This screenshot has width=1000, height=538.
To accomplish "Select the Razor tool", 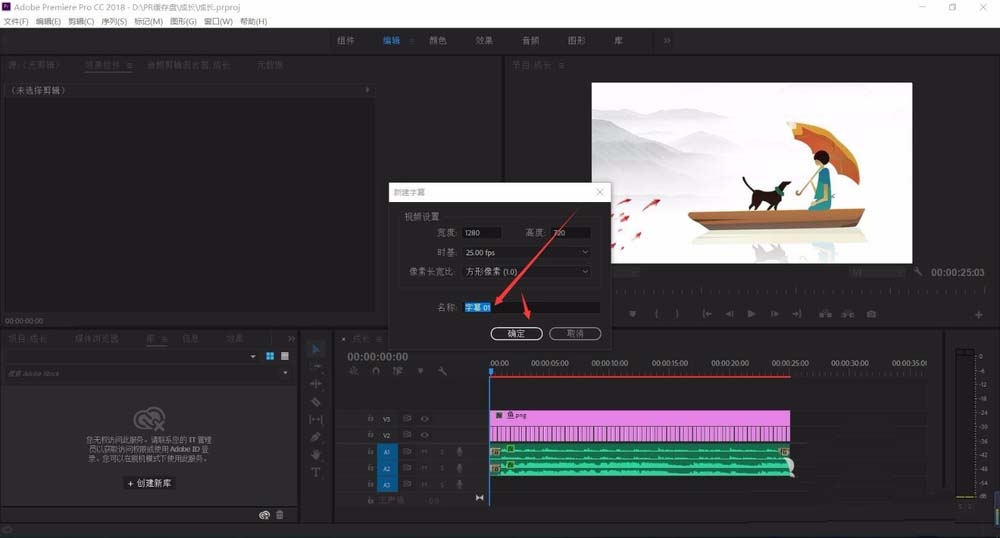I will click(x=316, y=402).
